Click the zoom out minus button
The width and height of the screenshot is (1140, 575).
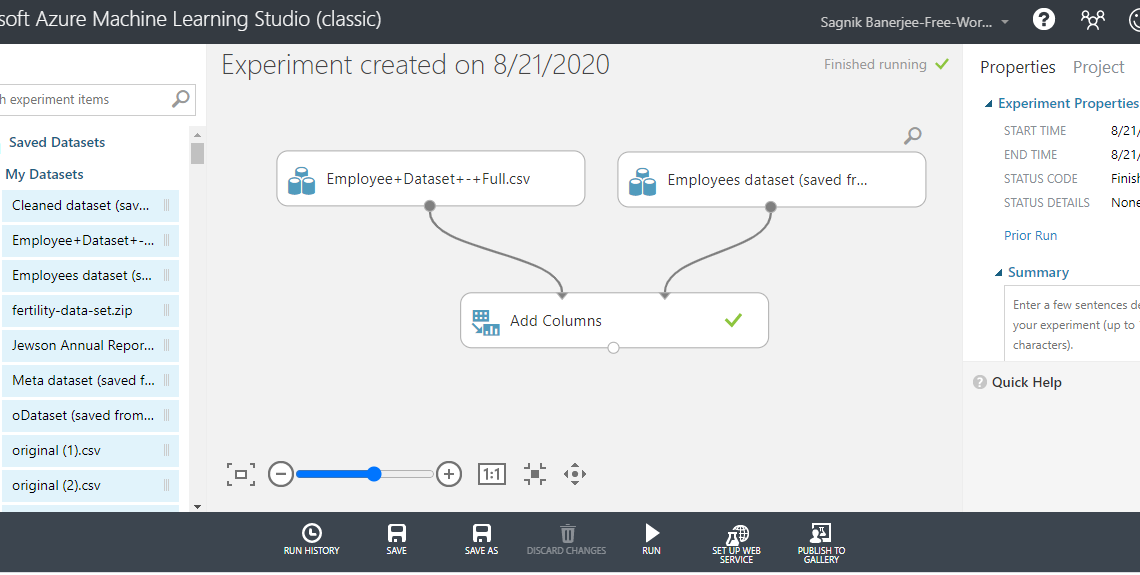click(x=281, y=474)
